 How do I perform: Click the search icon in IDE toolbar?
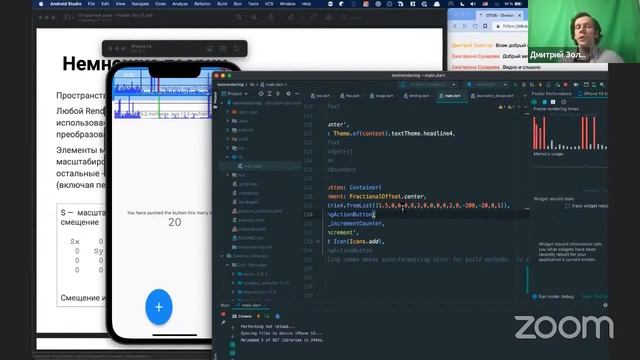[602, 84]
